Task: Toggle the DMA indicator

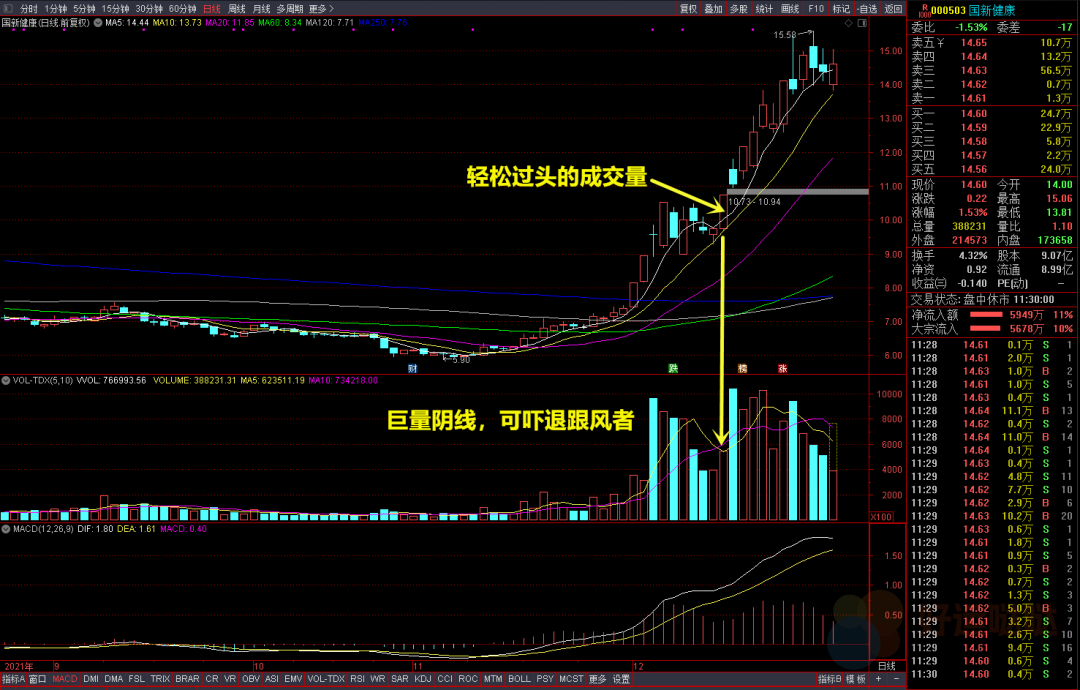Action: pos(114,679)
